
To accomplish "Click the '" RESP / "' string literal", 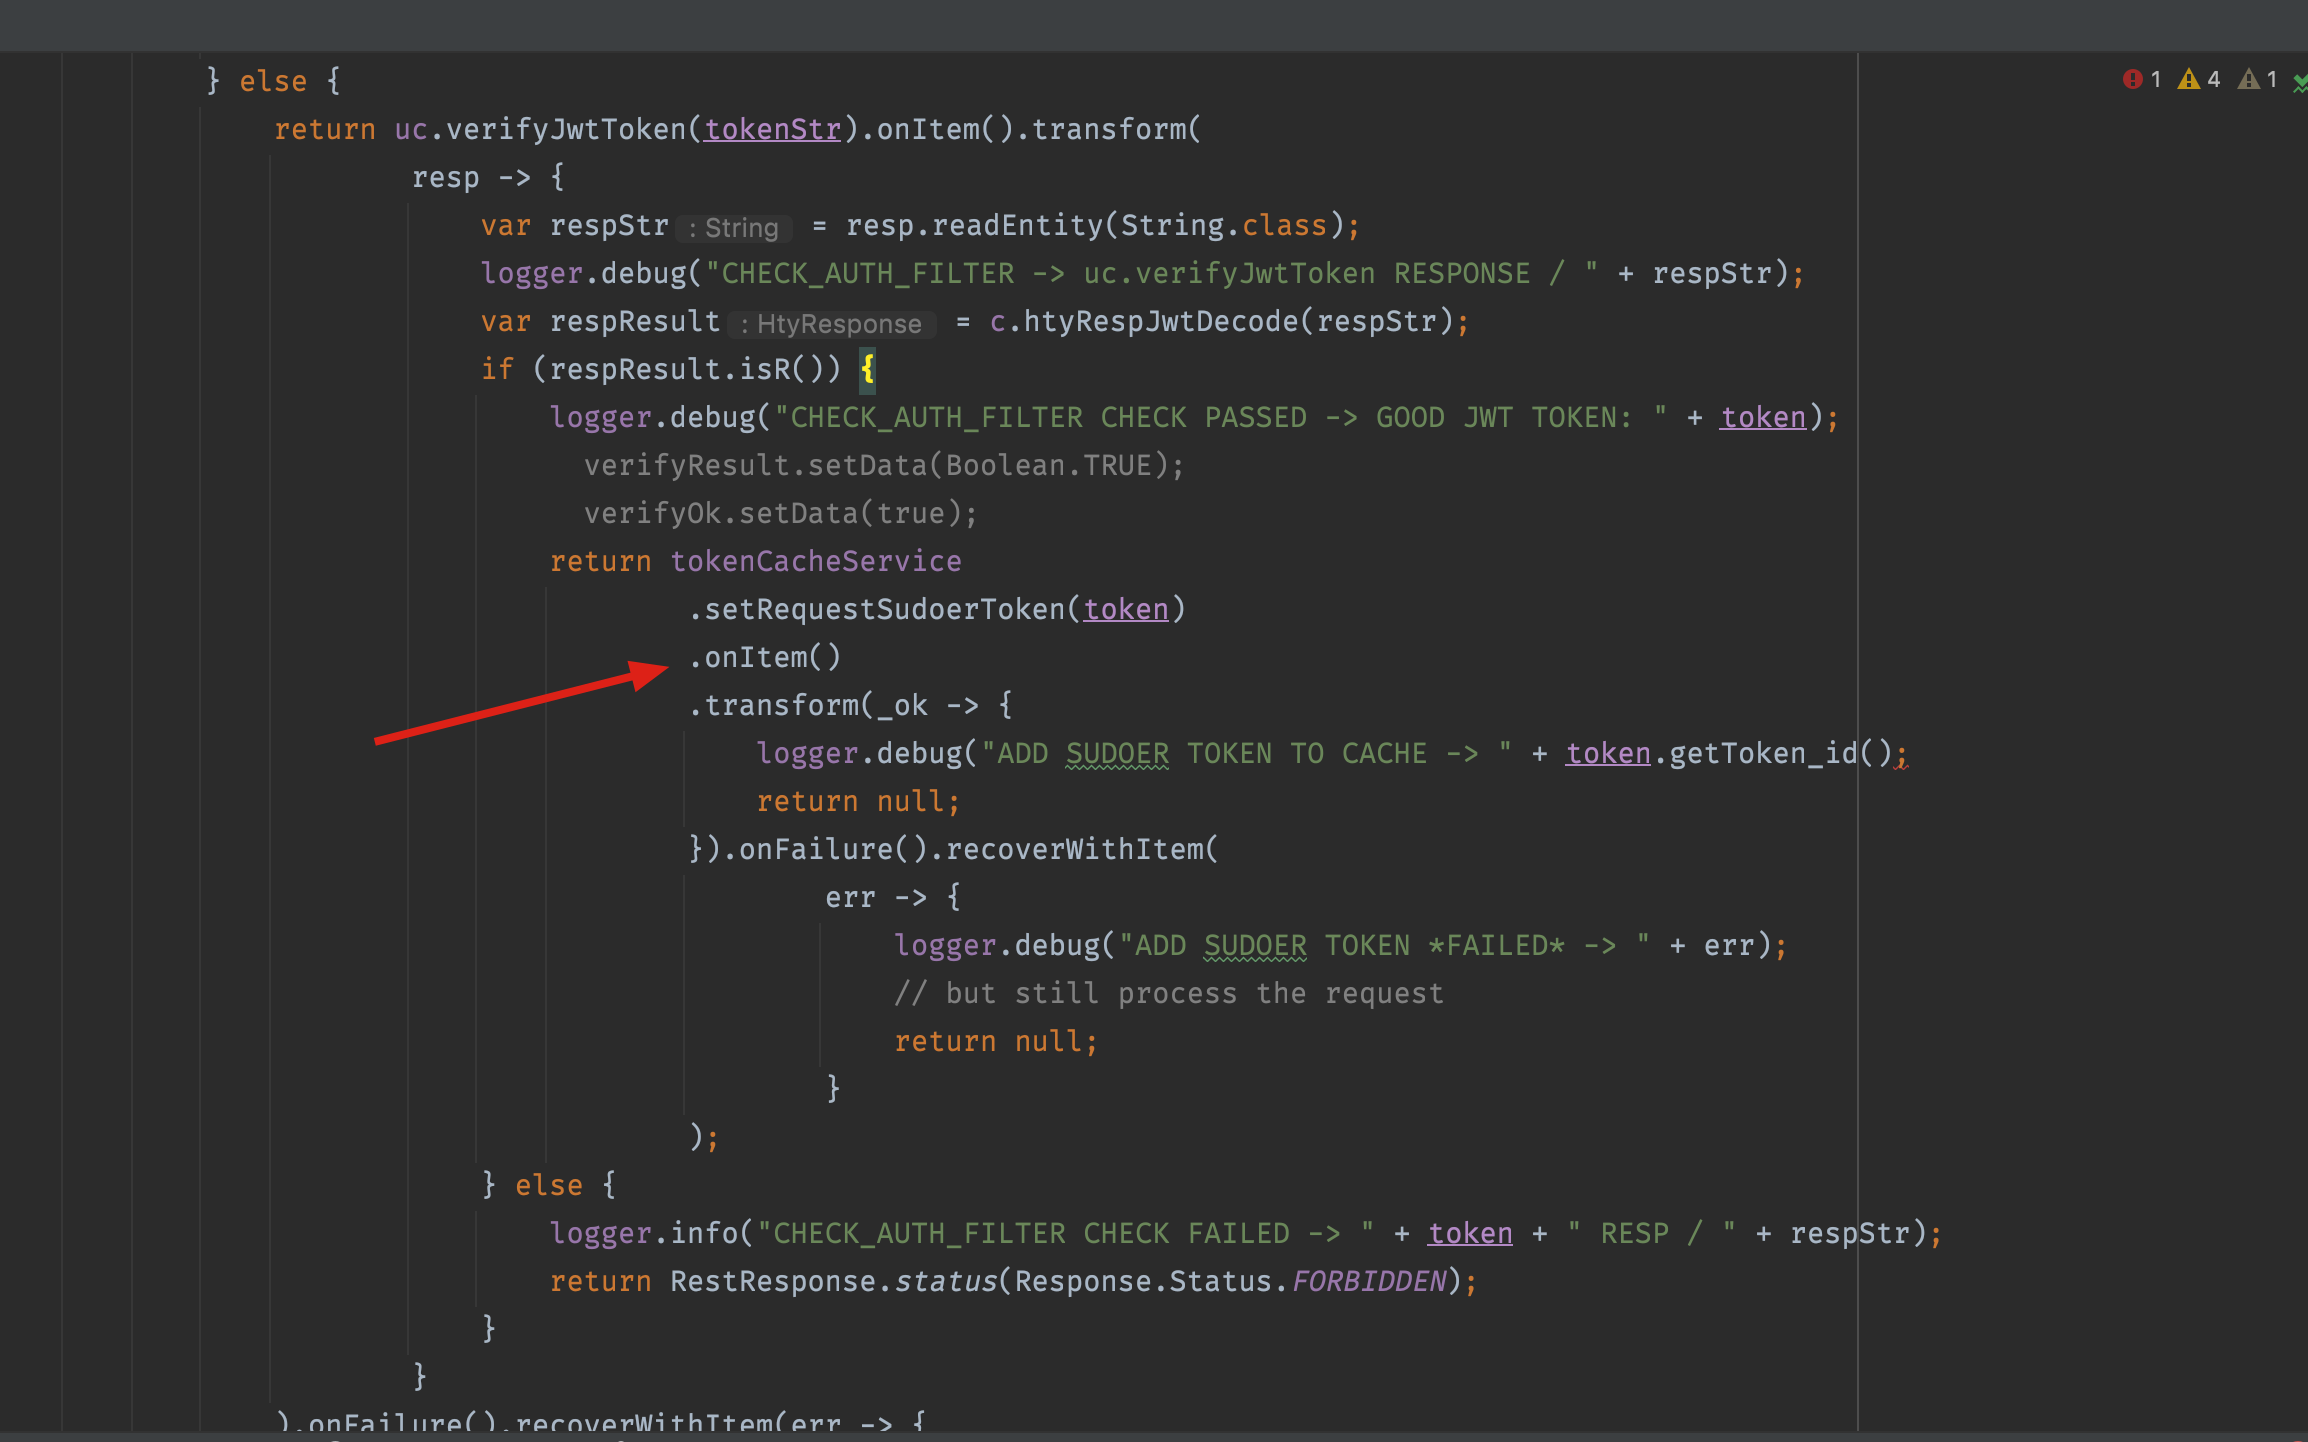I will pyautogui.click(x=1651, y=1234).
